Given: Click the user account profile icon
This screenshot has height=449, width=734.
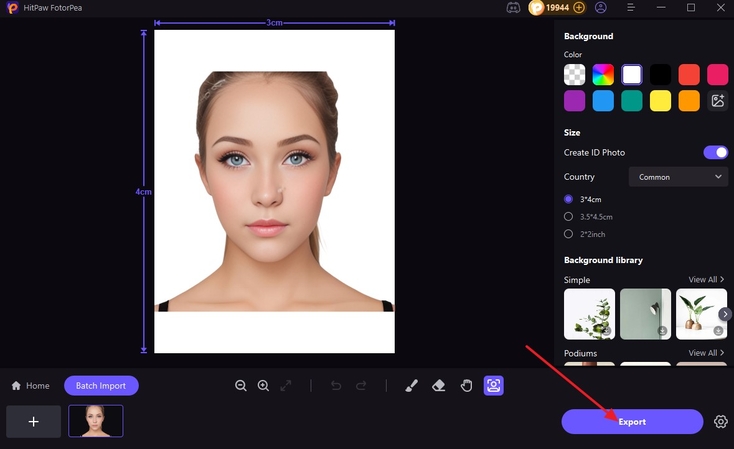Looking at the screenshot, I should pos(601,7).
